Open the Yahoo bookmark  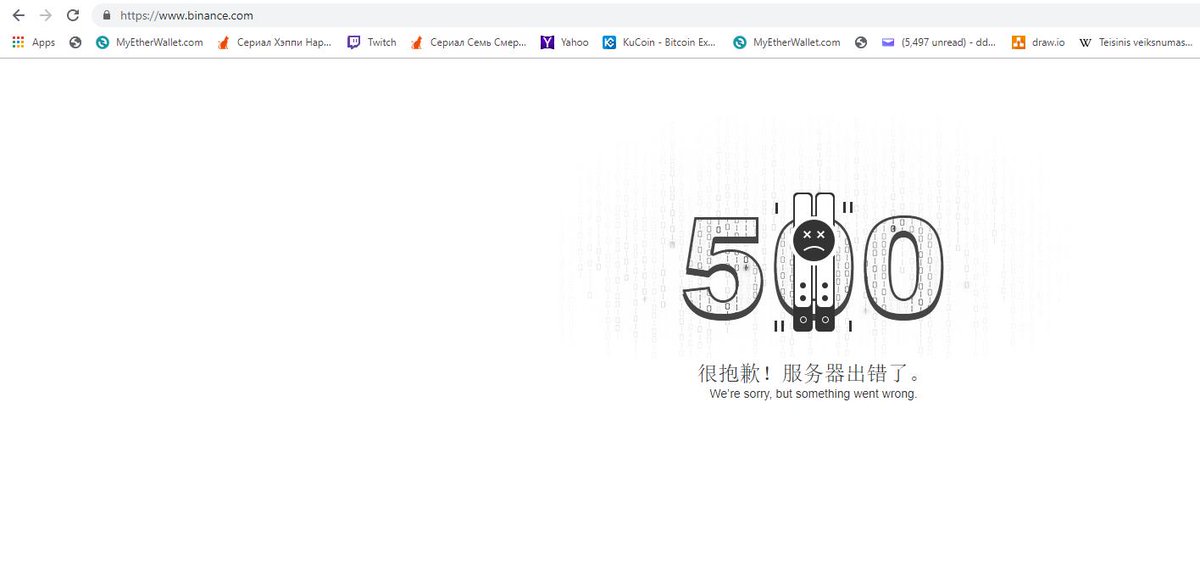(x=565, y=42)
